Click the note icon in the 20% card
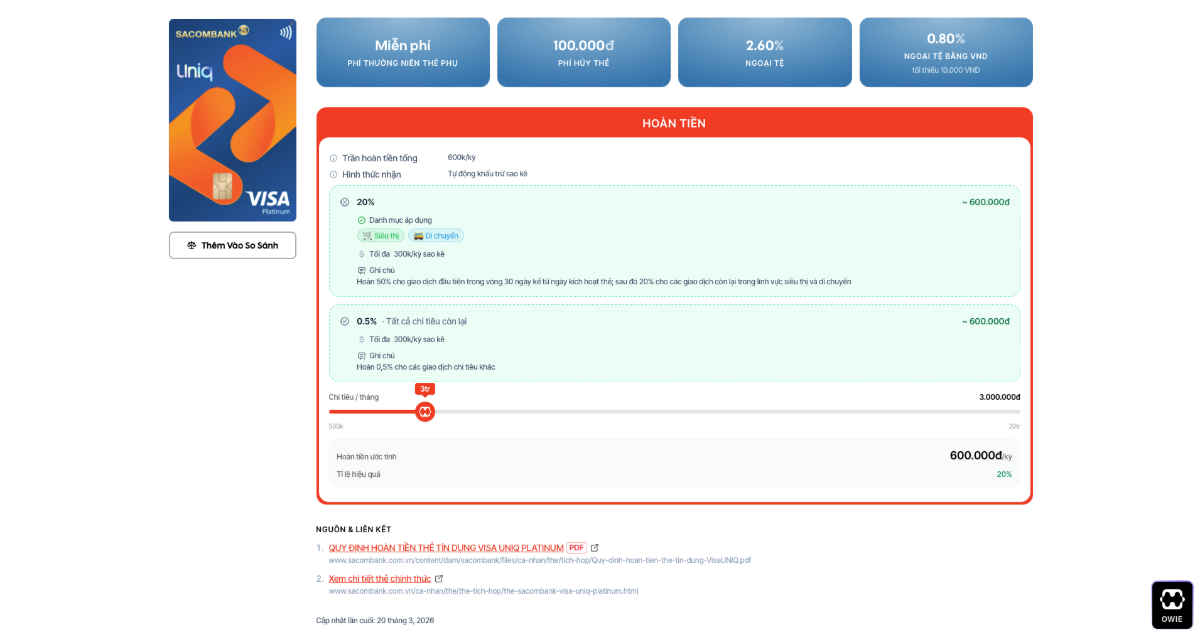1200x642 pixels. point(362,270)
